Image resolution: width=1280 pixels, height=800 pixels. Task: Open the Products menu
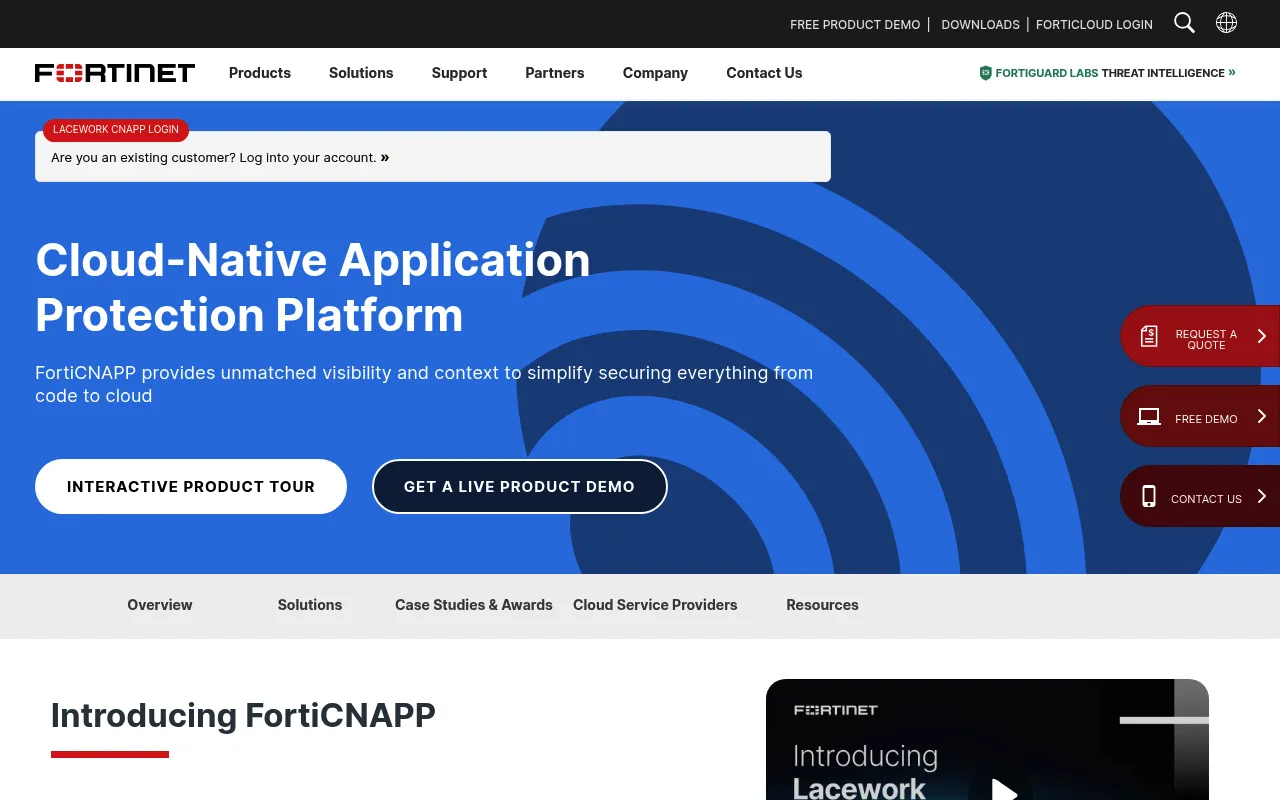tap(260, 73)
